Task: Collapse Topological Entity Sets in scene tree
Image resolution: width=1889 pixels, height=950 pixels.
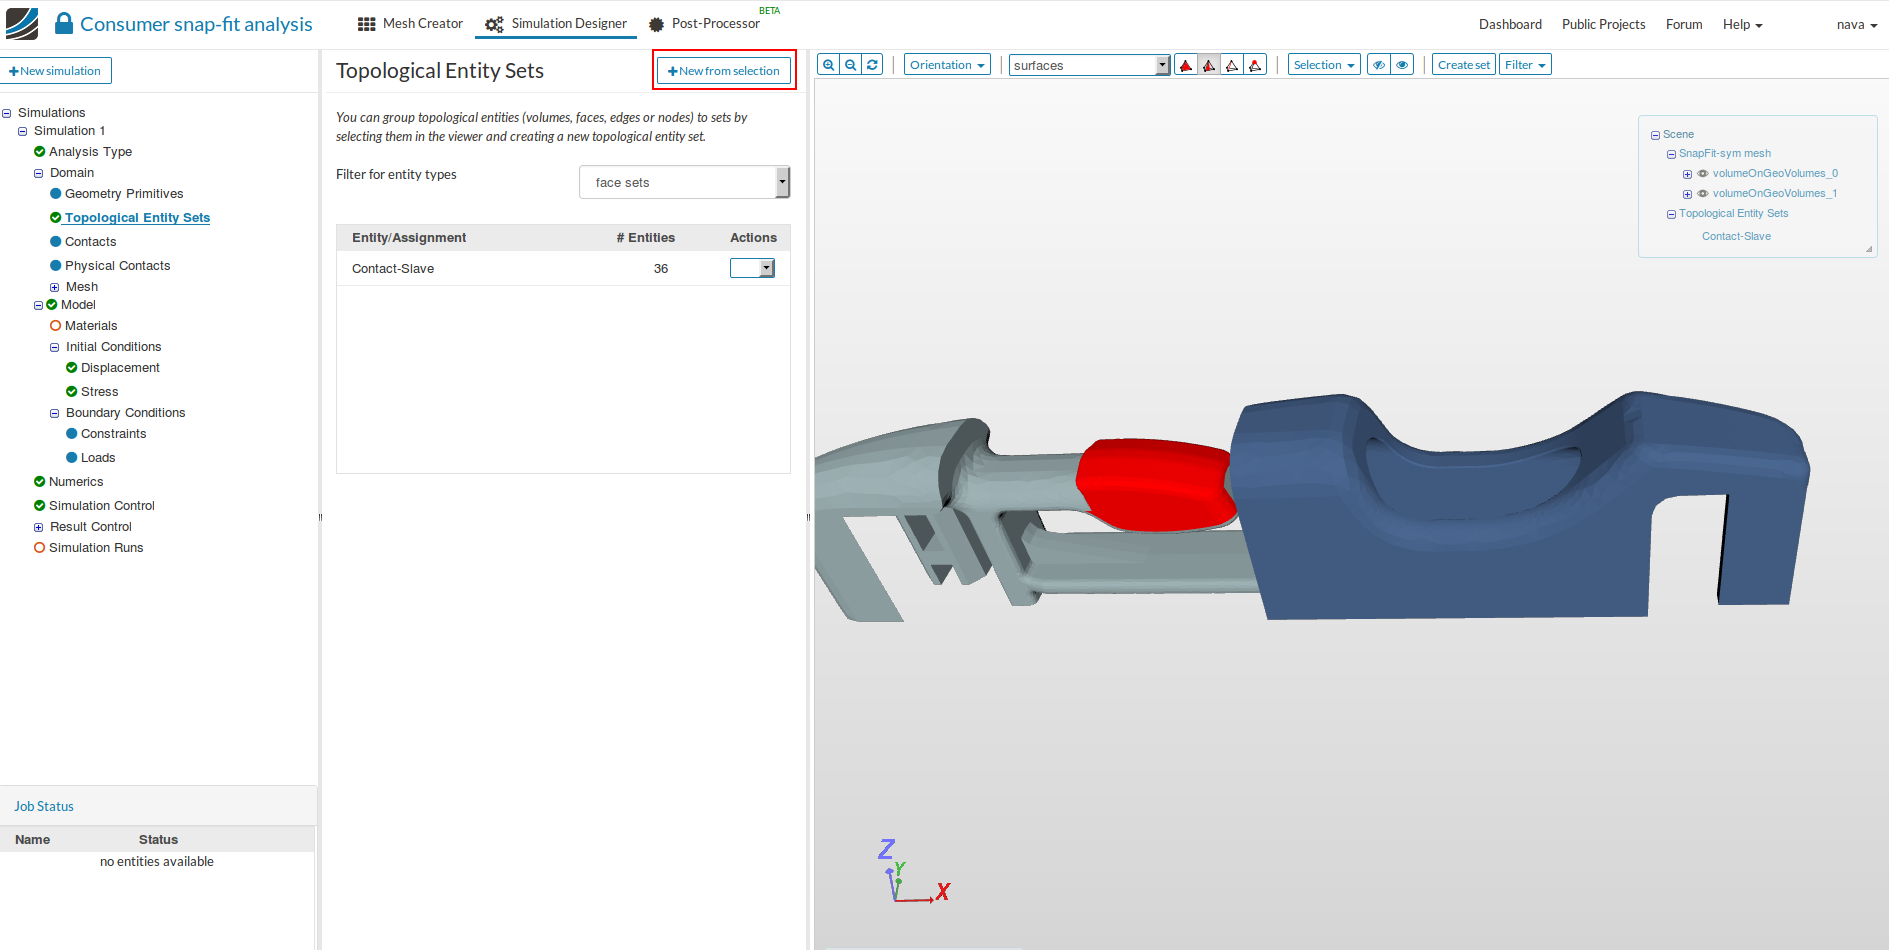Action: [x=1671, y=215]
